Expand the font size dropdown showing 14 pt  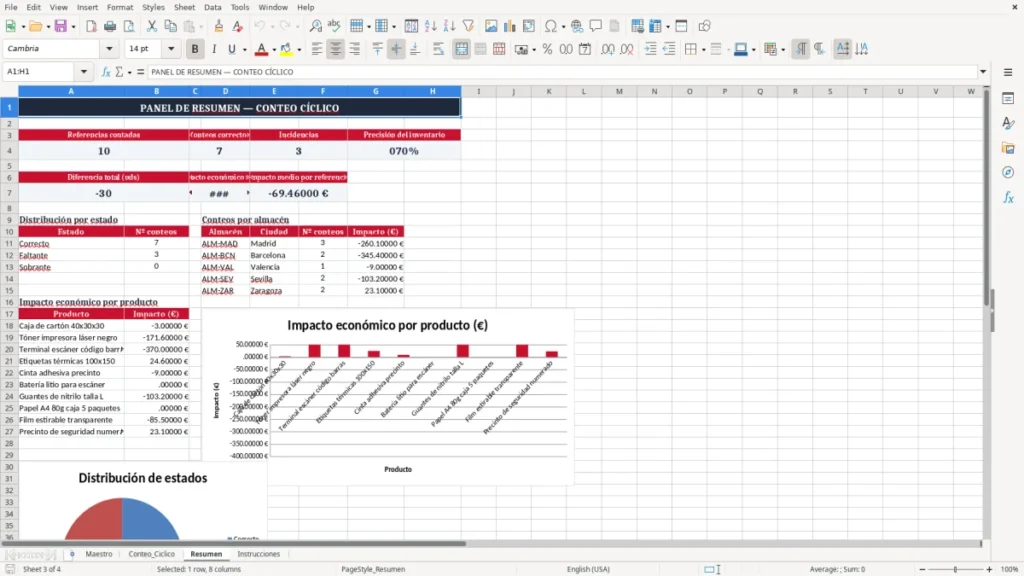[x=171, y=49]
